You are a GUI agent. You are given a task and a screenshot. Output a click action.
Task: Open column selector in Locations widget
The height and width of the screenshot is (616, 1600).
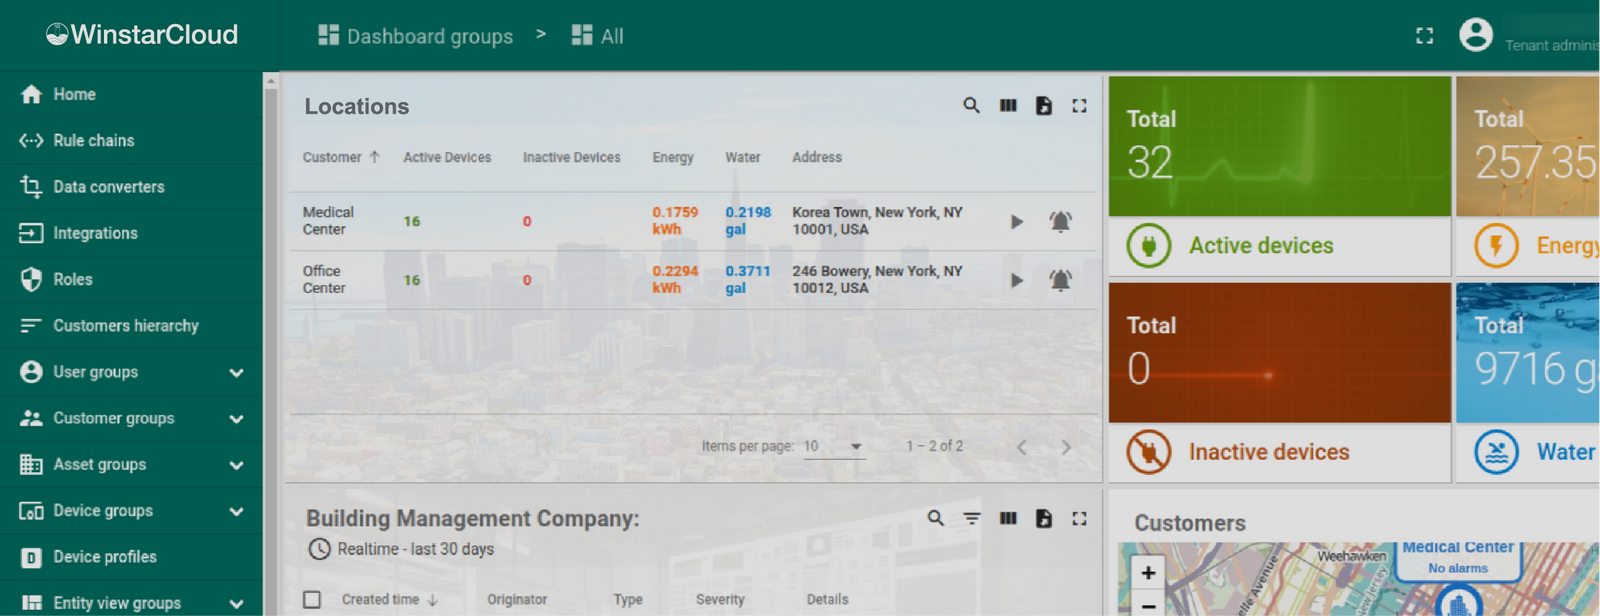pos(1008,106)
